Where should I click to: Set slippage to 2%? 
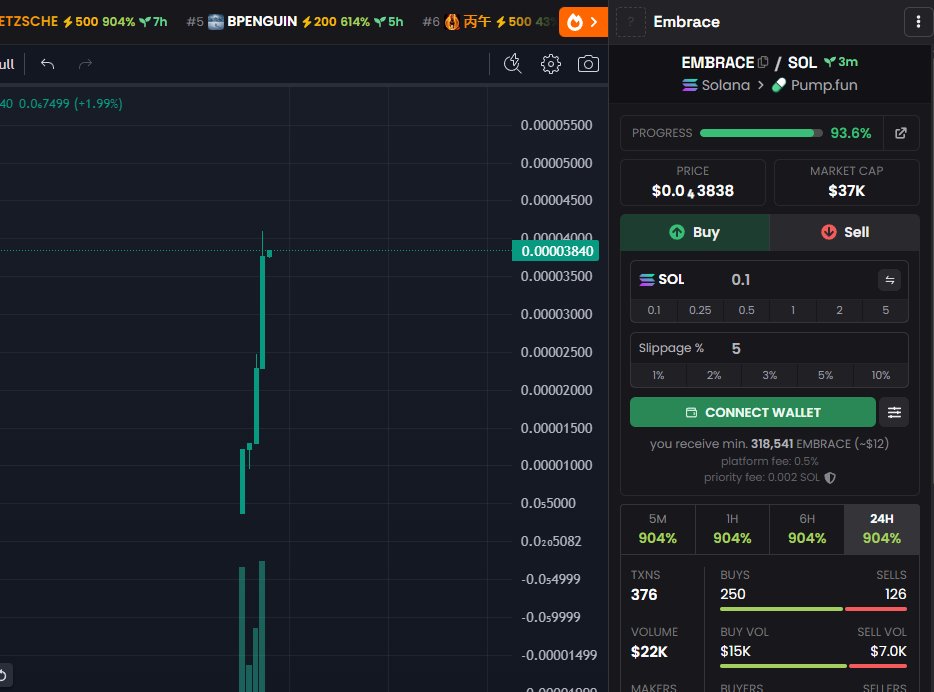point(714,375)
